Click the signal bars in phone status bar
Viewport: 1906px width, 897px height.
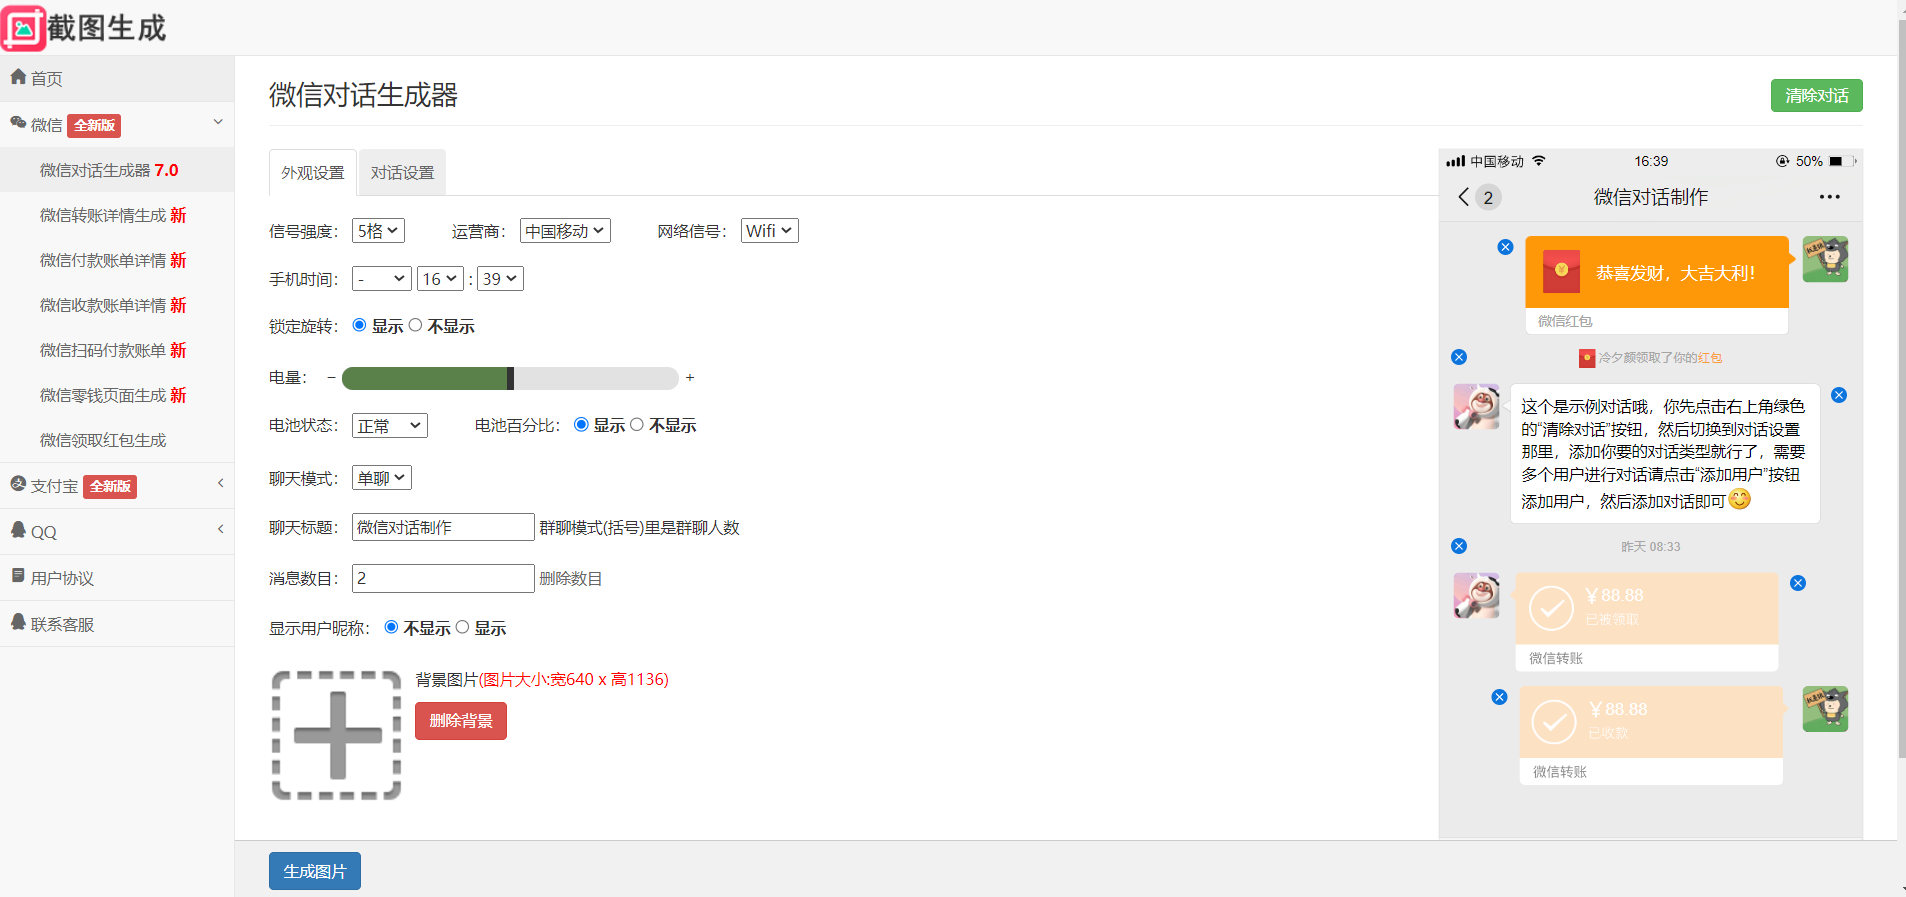(x=1456, y=161)
